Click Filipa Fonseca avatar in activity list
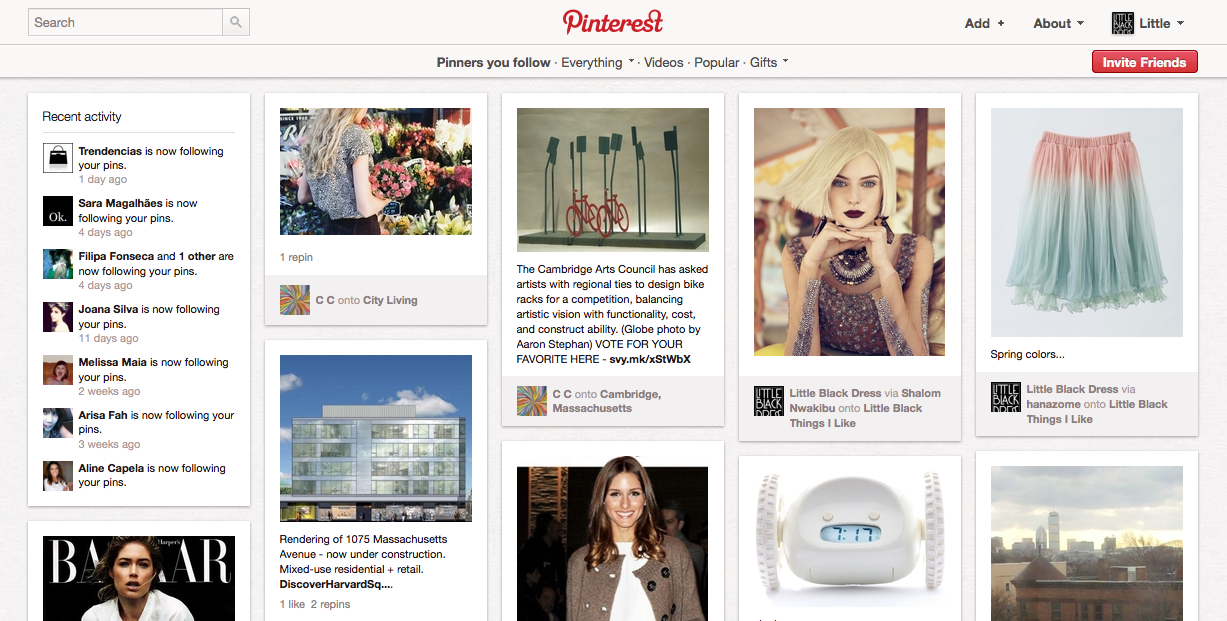The width and height of the screenshot is (1227, 621). (x=58, y=264)
